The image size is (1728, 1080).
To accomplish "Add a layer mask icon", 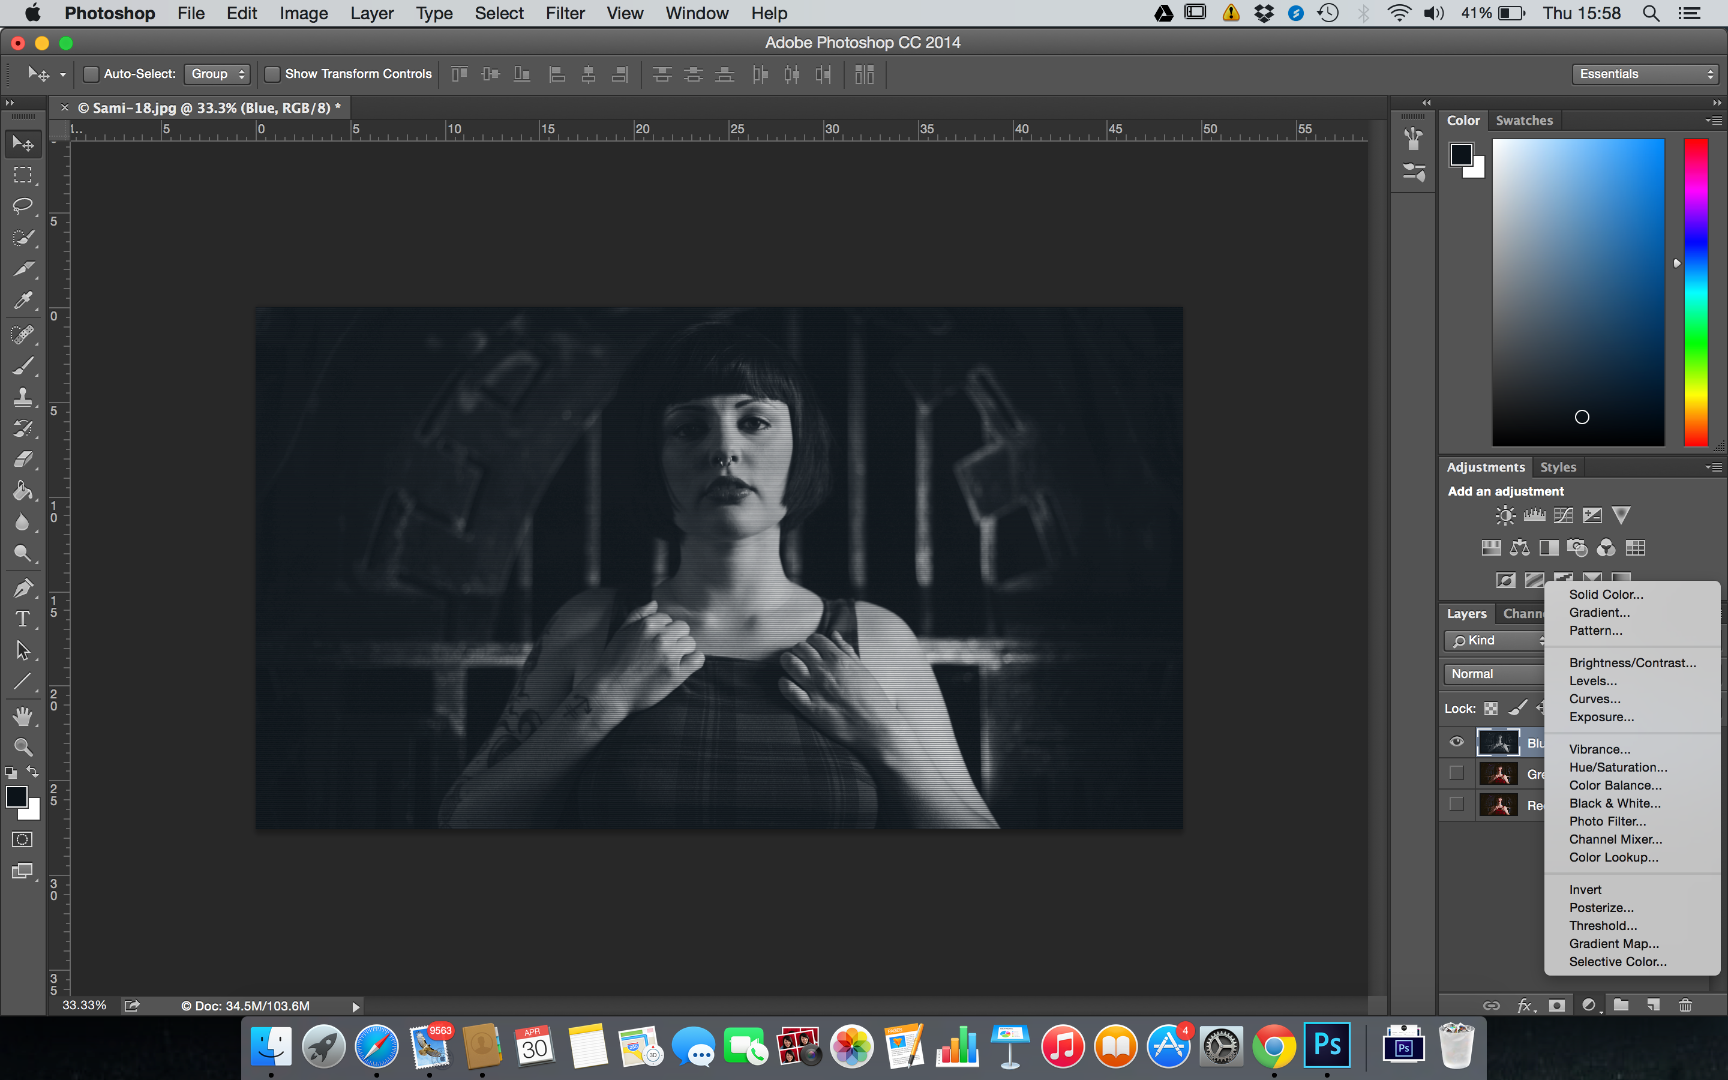I will pyautogui.click(x=1556, y=1005).
